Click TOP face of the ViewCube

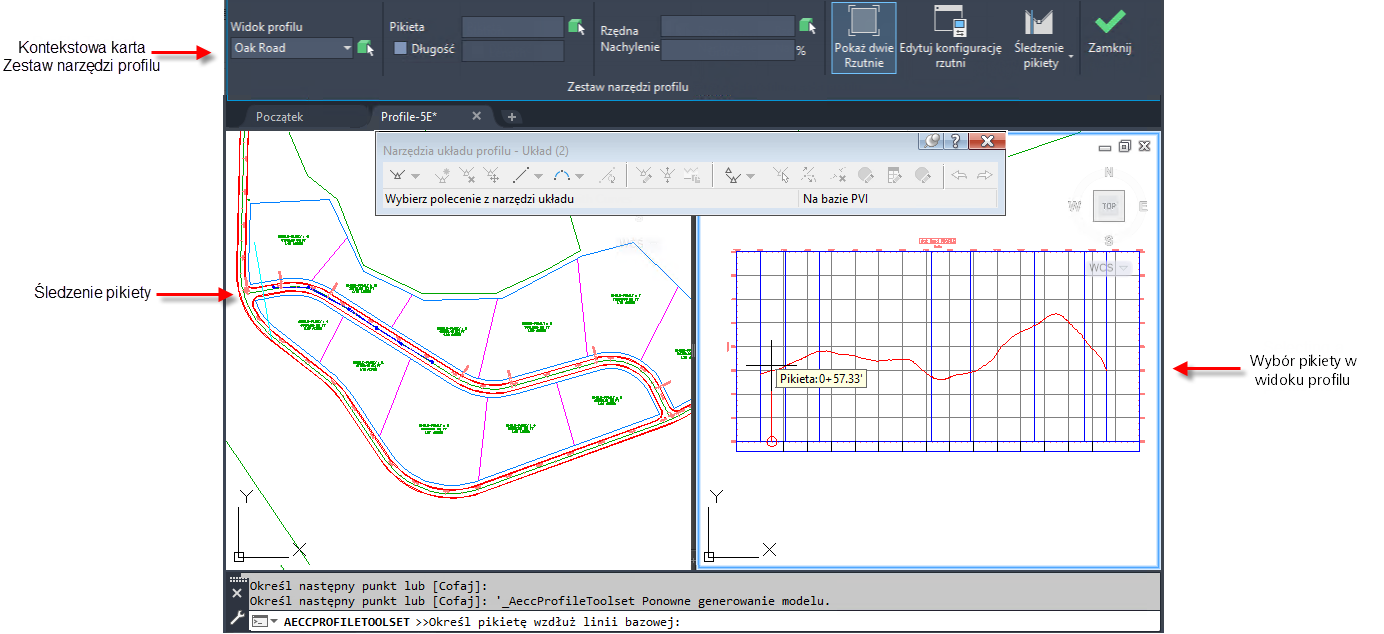click(1108, 206)
